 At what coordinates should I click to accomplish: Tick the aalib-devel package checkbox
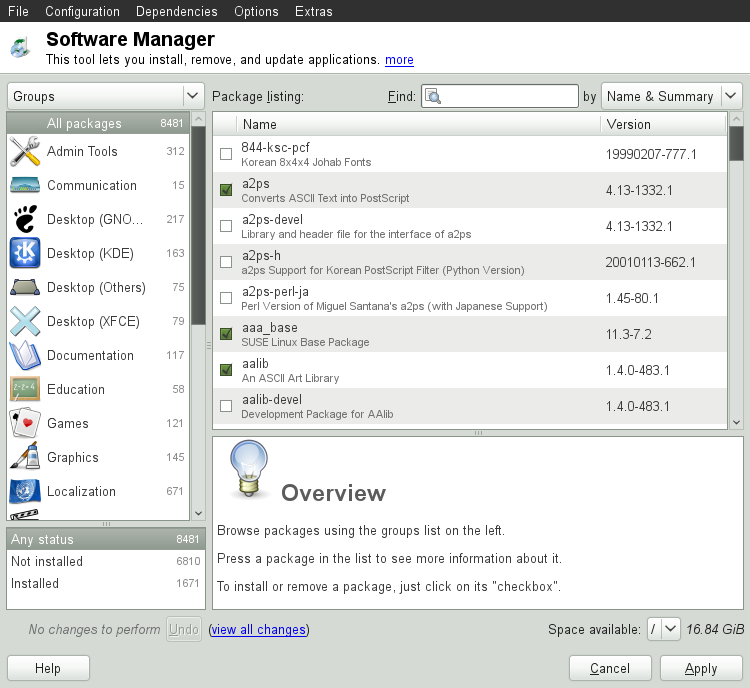click(x=226, y=406)
